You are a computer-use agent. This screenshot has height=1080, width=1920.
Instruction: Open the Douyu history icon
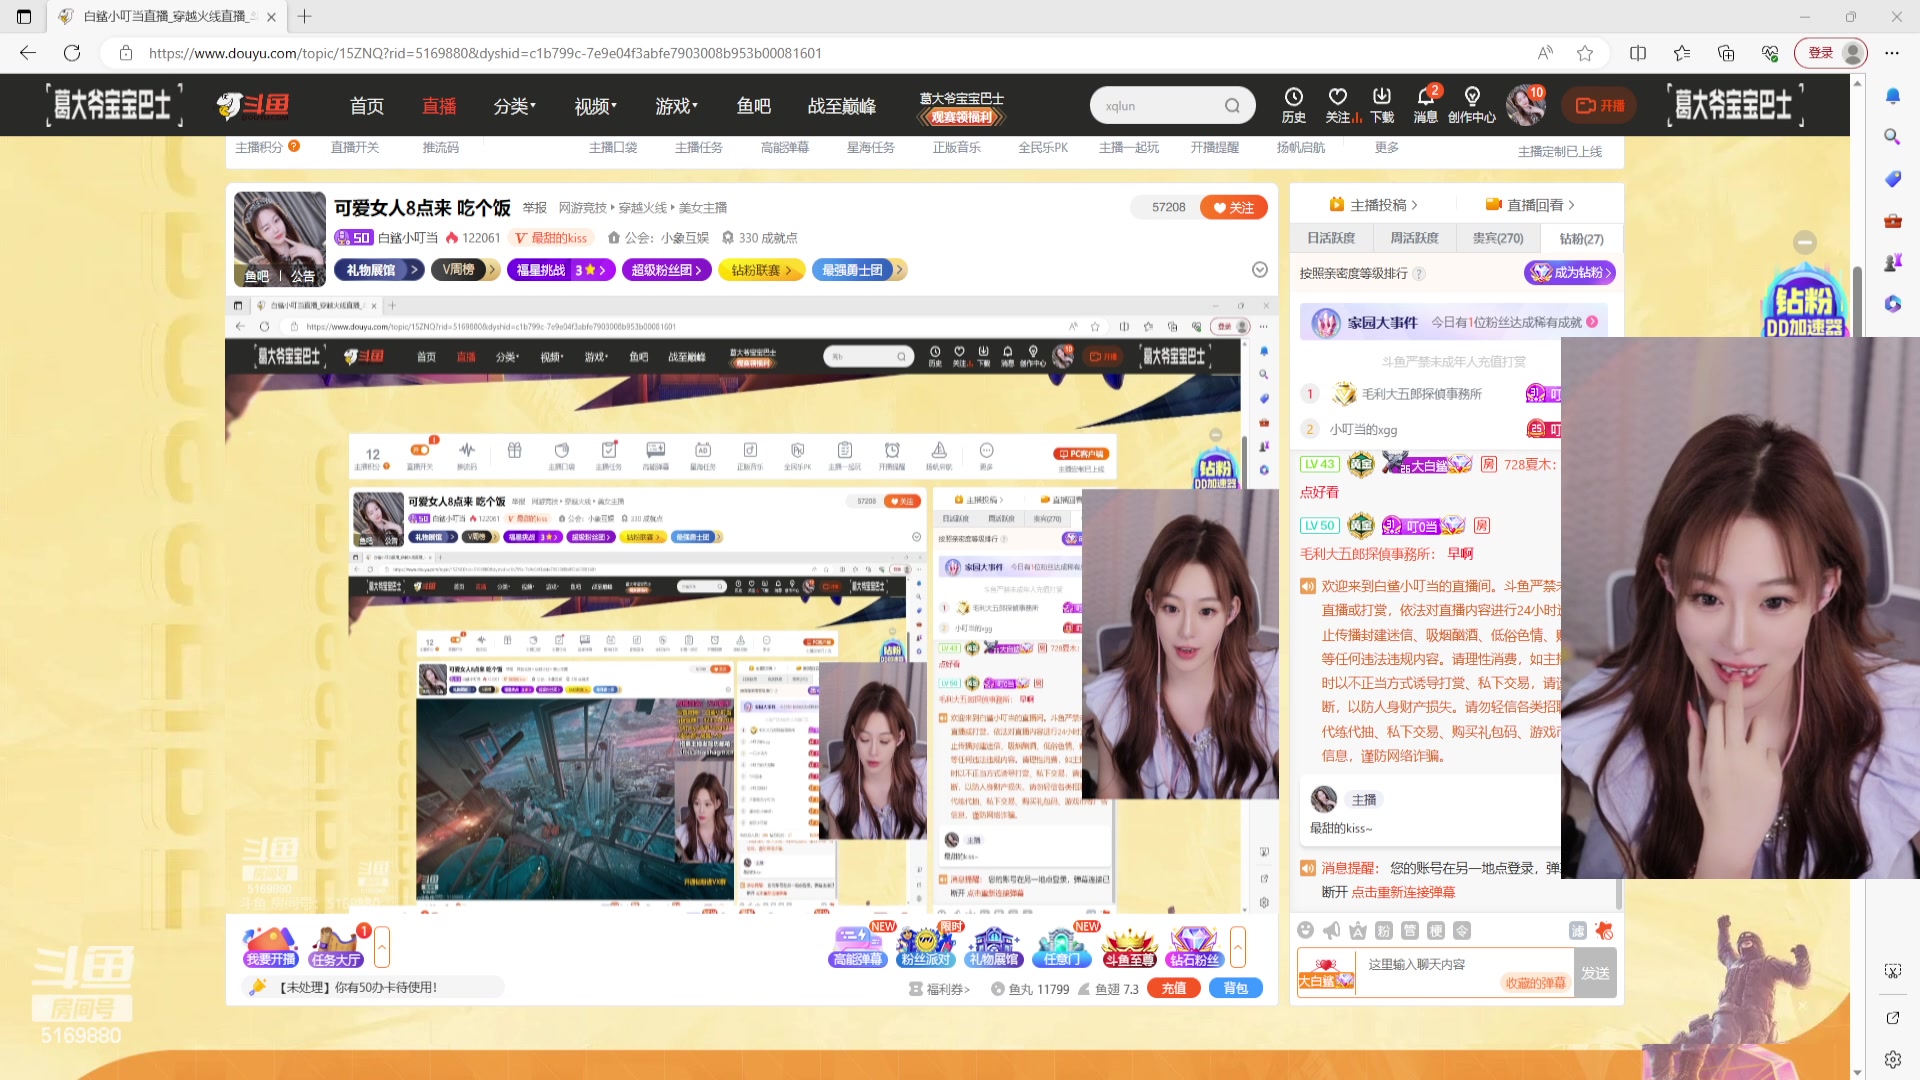[x=1293, y=104]
